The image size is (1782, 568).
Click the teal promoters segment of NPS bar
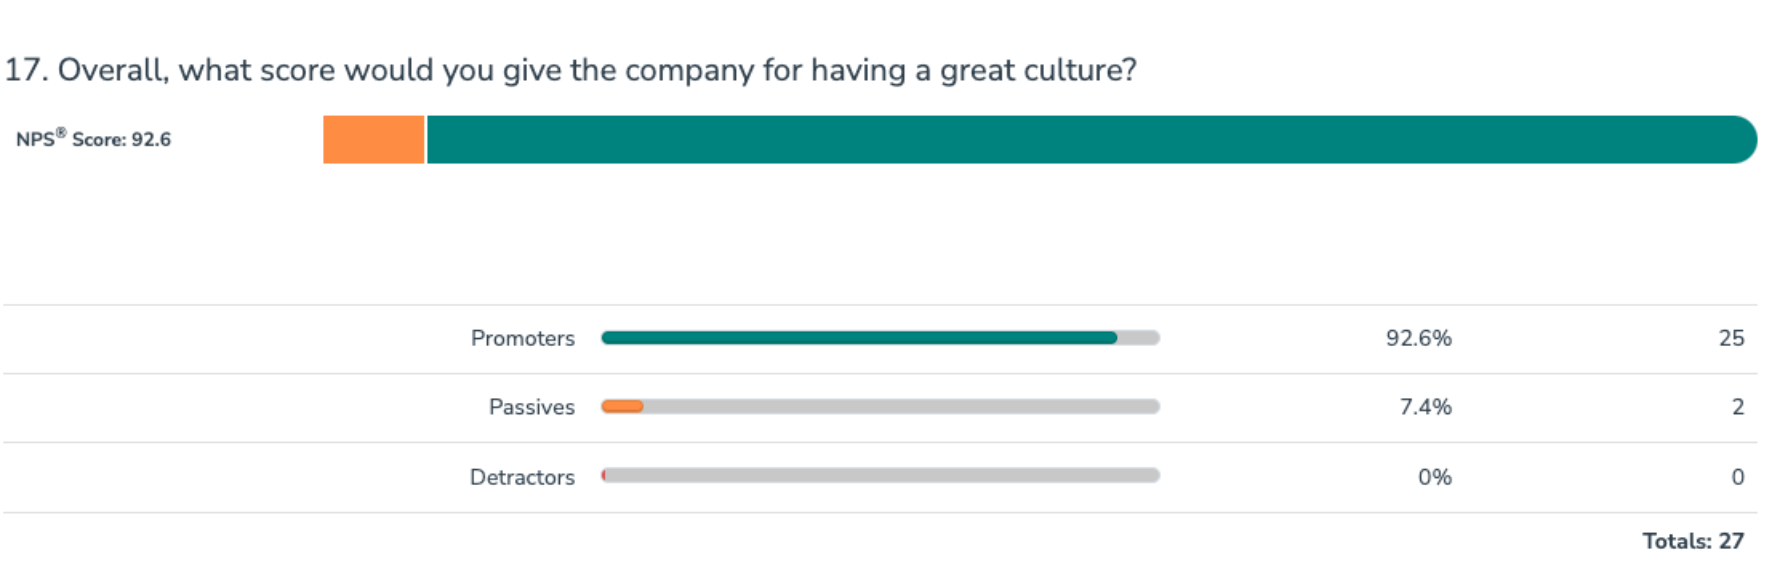1092,139
